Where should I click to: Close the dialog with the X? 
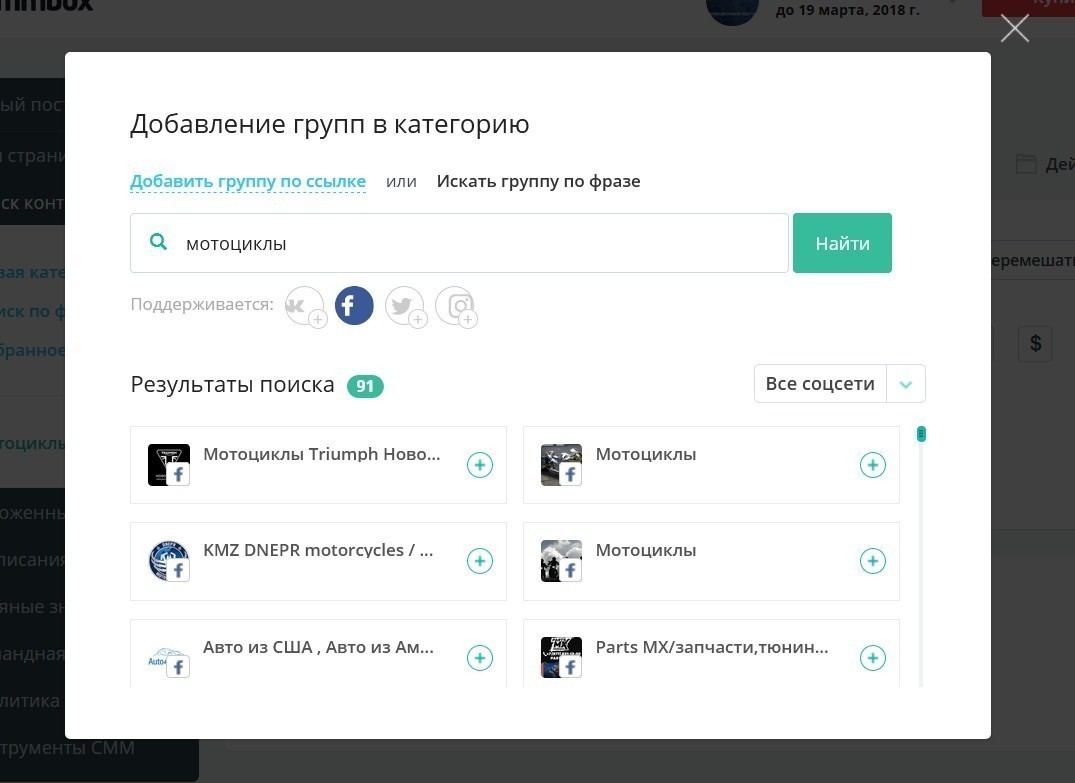click(1015, 29)
